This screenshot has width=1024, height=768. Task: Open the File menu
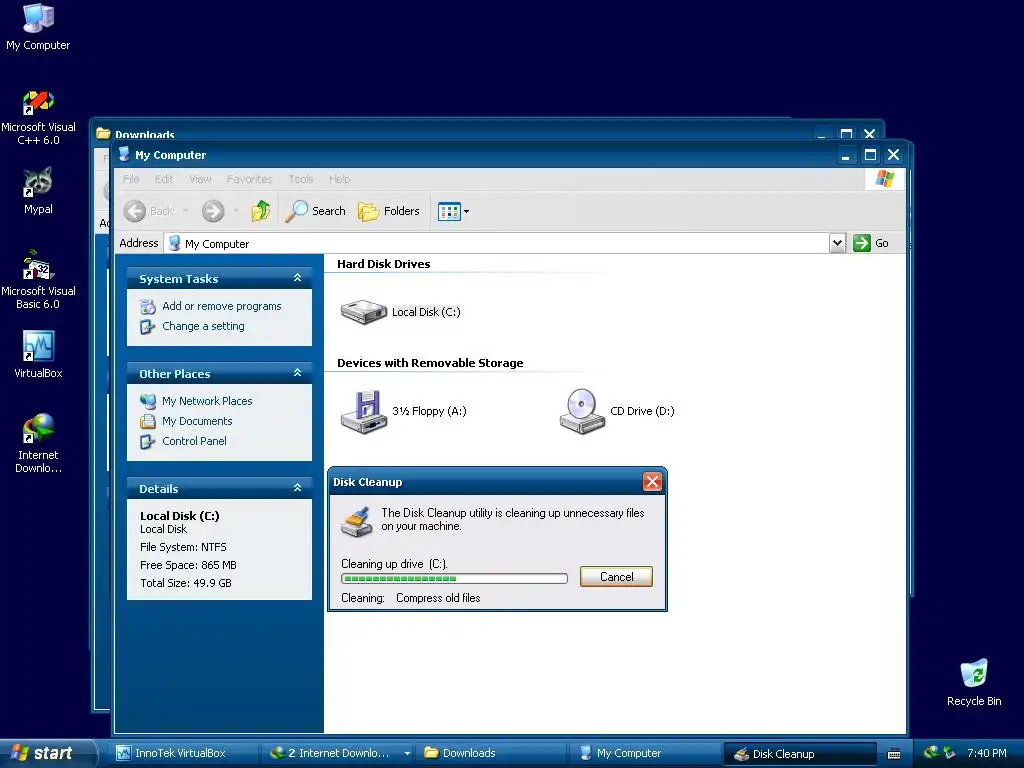[x=131, y=179]
